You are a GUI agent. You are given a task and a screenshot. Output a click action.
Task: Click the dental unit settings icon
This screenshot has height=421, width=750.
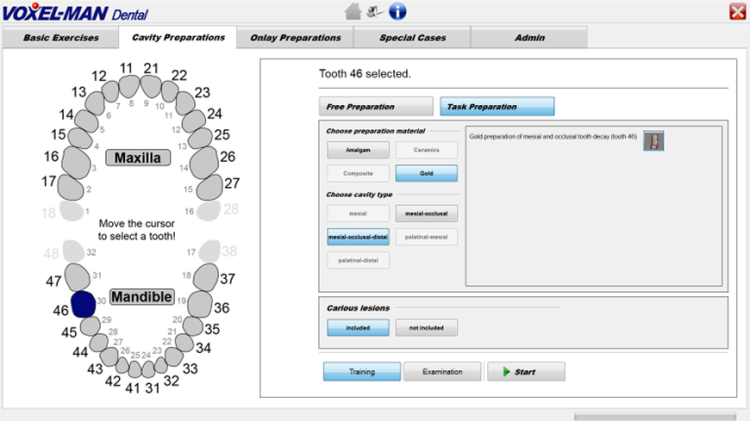tap(375, 11)
